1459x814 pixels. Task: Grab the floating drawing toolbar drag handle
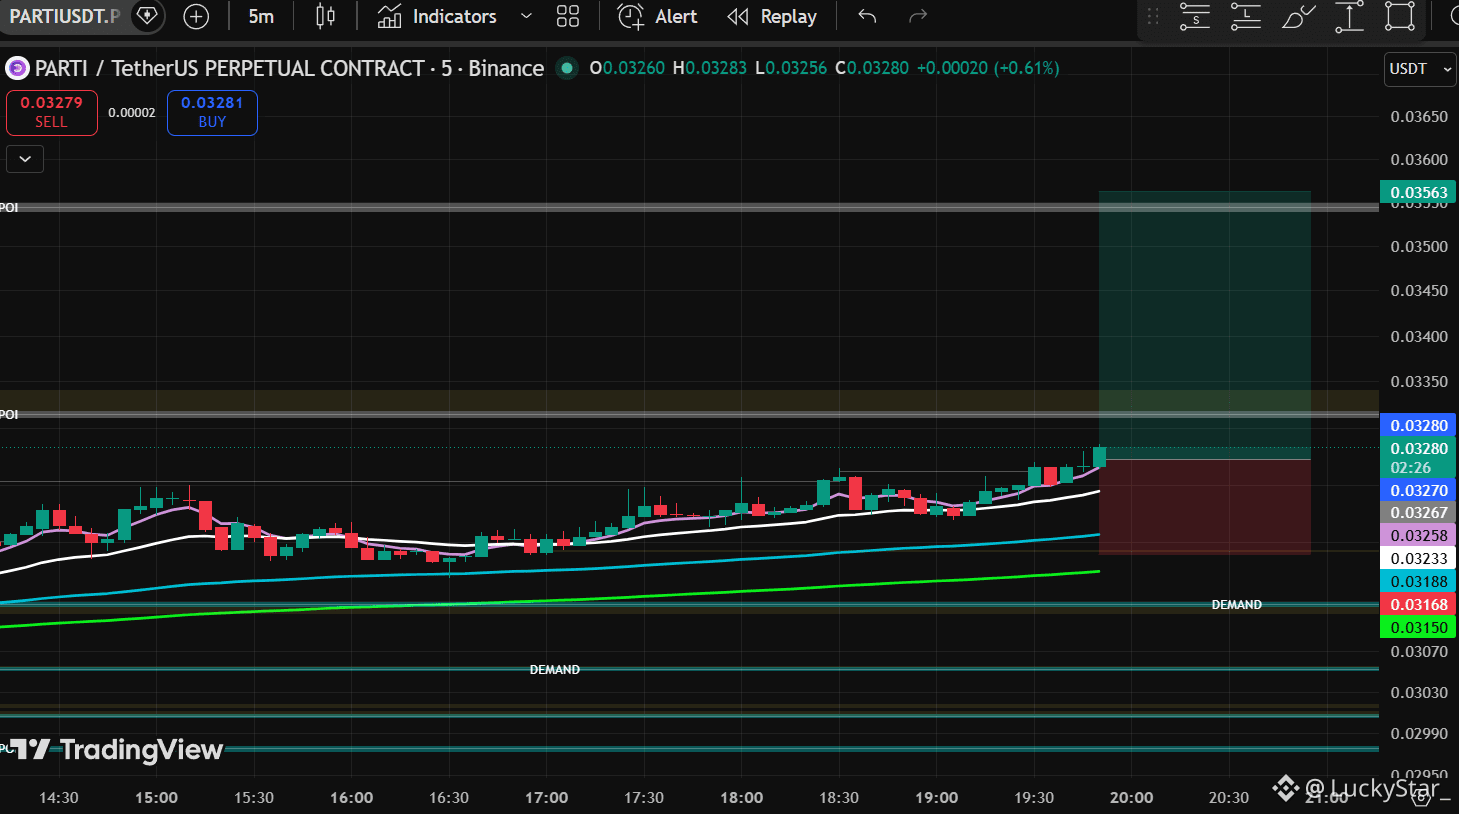point(1153,16)
